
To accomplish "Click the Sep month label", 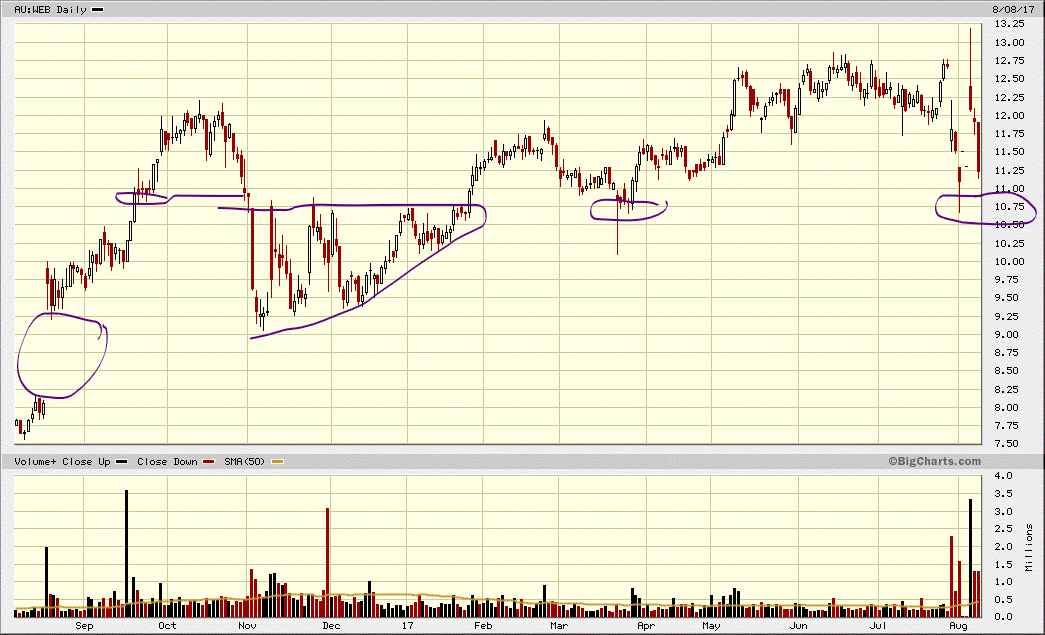I will point(84,625).
